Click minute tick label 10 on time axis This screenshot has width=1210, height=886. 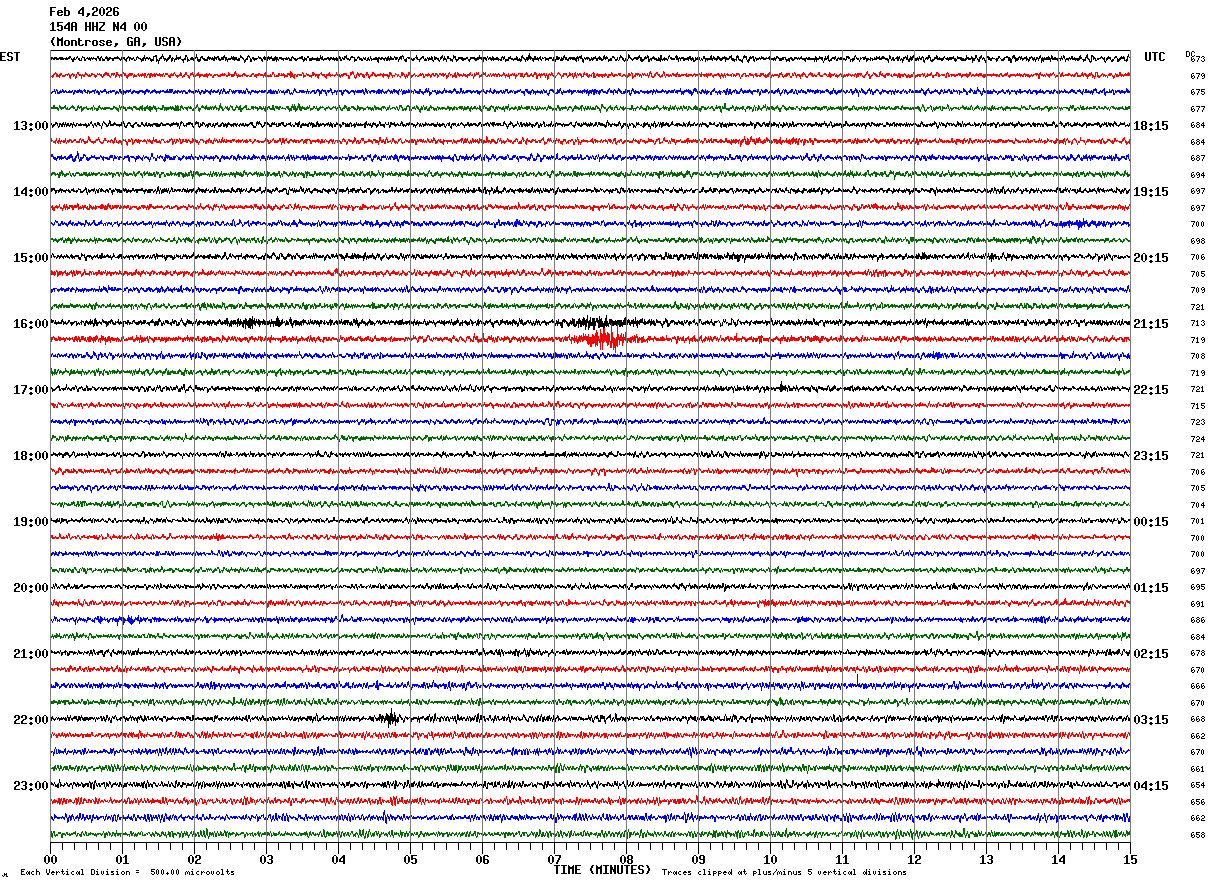pos(770,859)
